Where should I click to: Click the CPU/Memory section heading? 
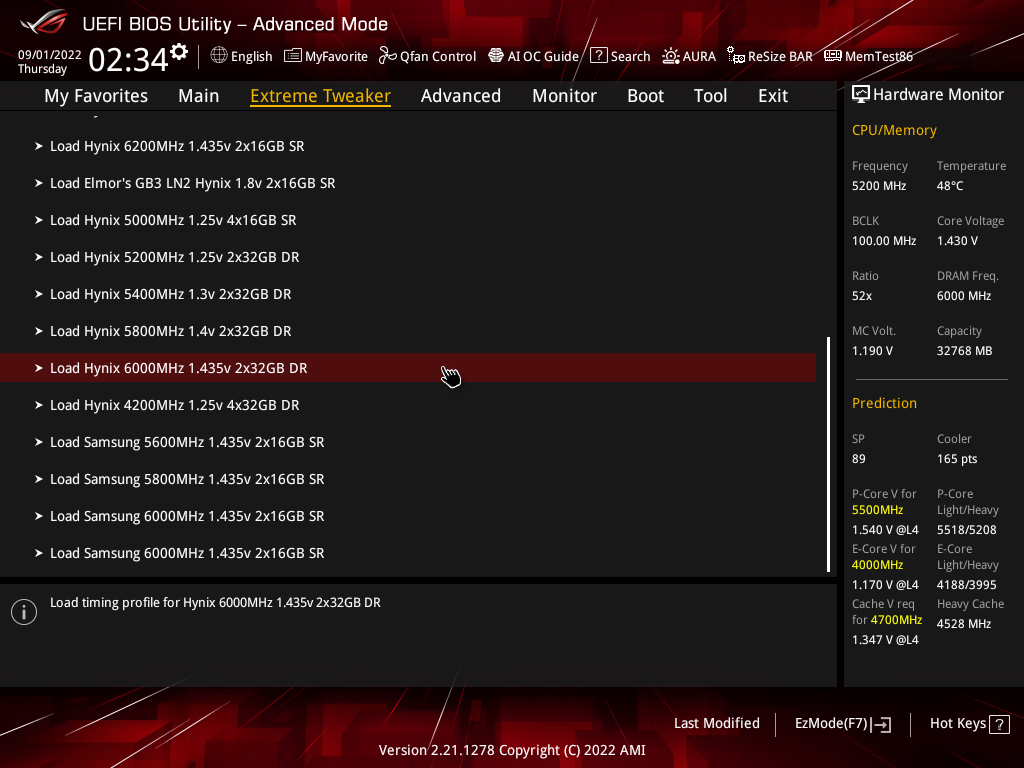894,131
